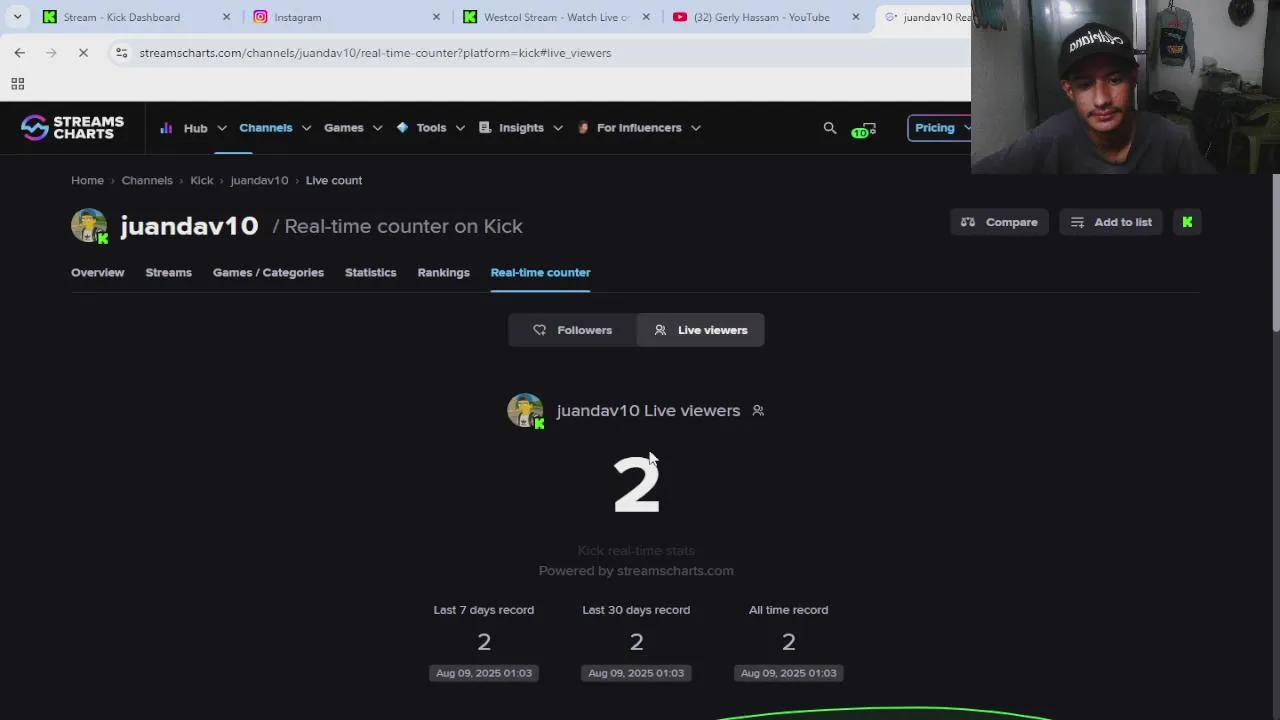
Task: Open the live streams icon with green badge
Action: (x=864, y=129)
